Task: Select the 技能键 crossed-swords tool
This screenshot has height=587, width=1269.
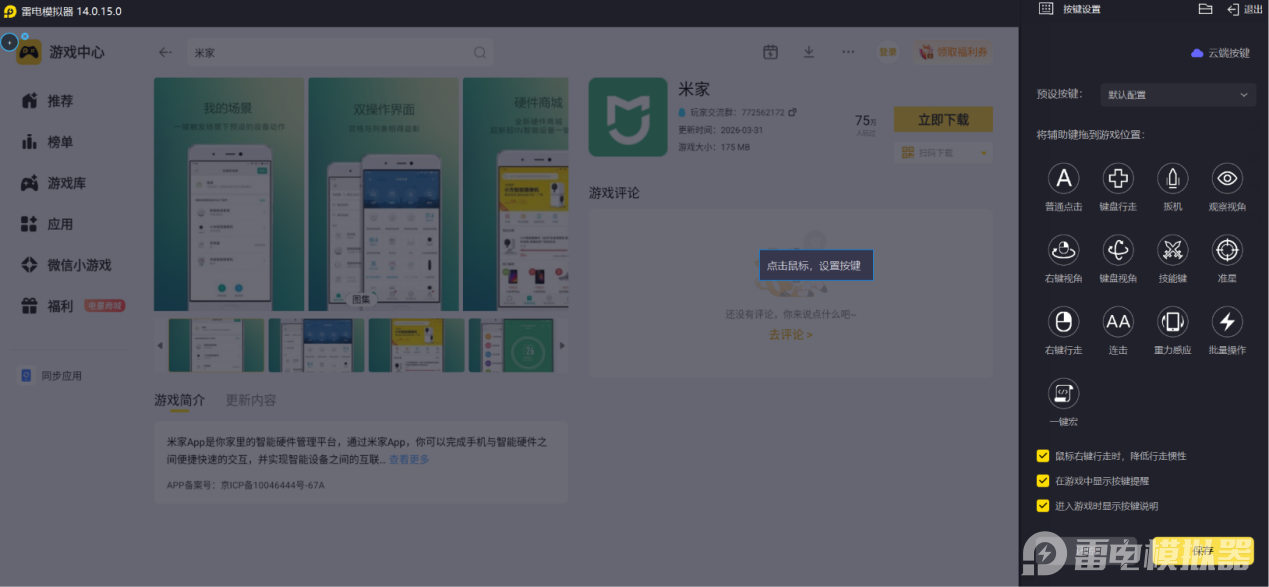Action: point(1172,250)
